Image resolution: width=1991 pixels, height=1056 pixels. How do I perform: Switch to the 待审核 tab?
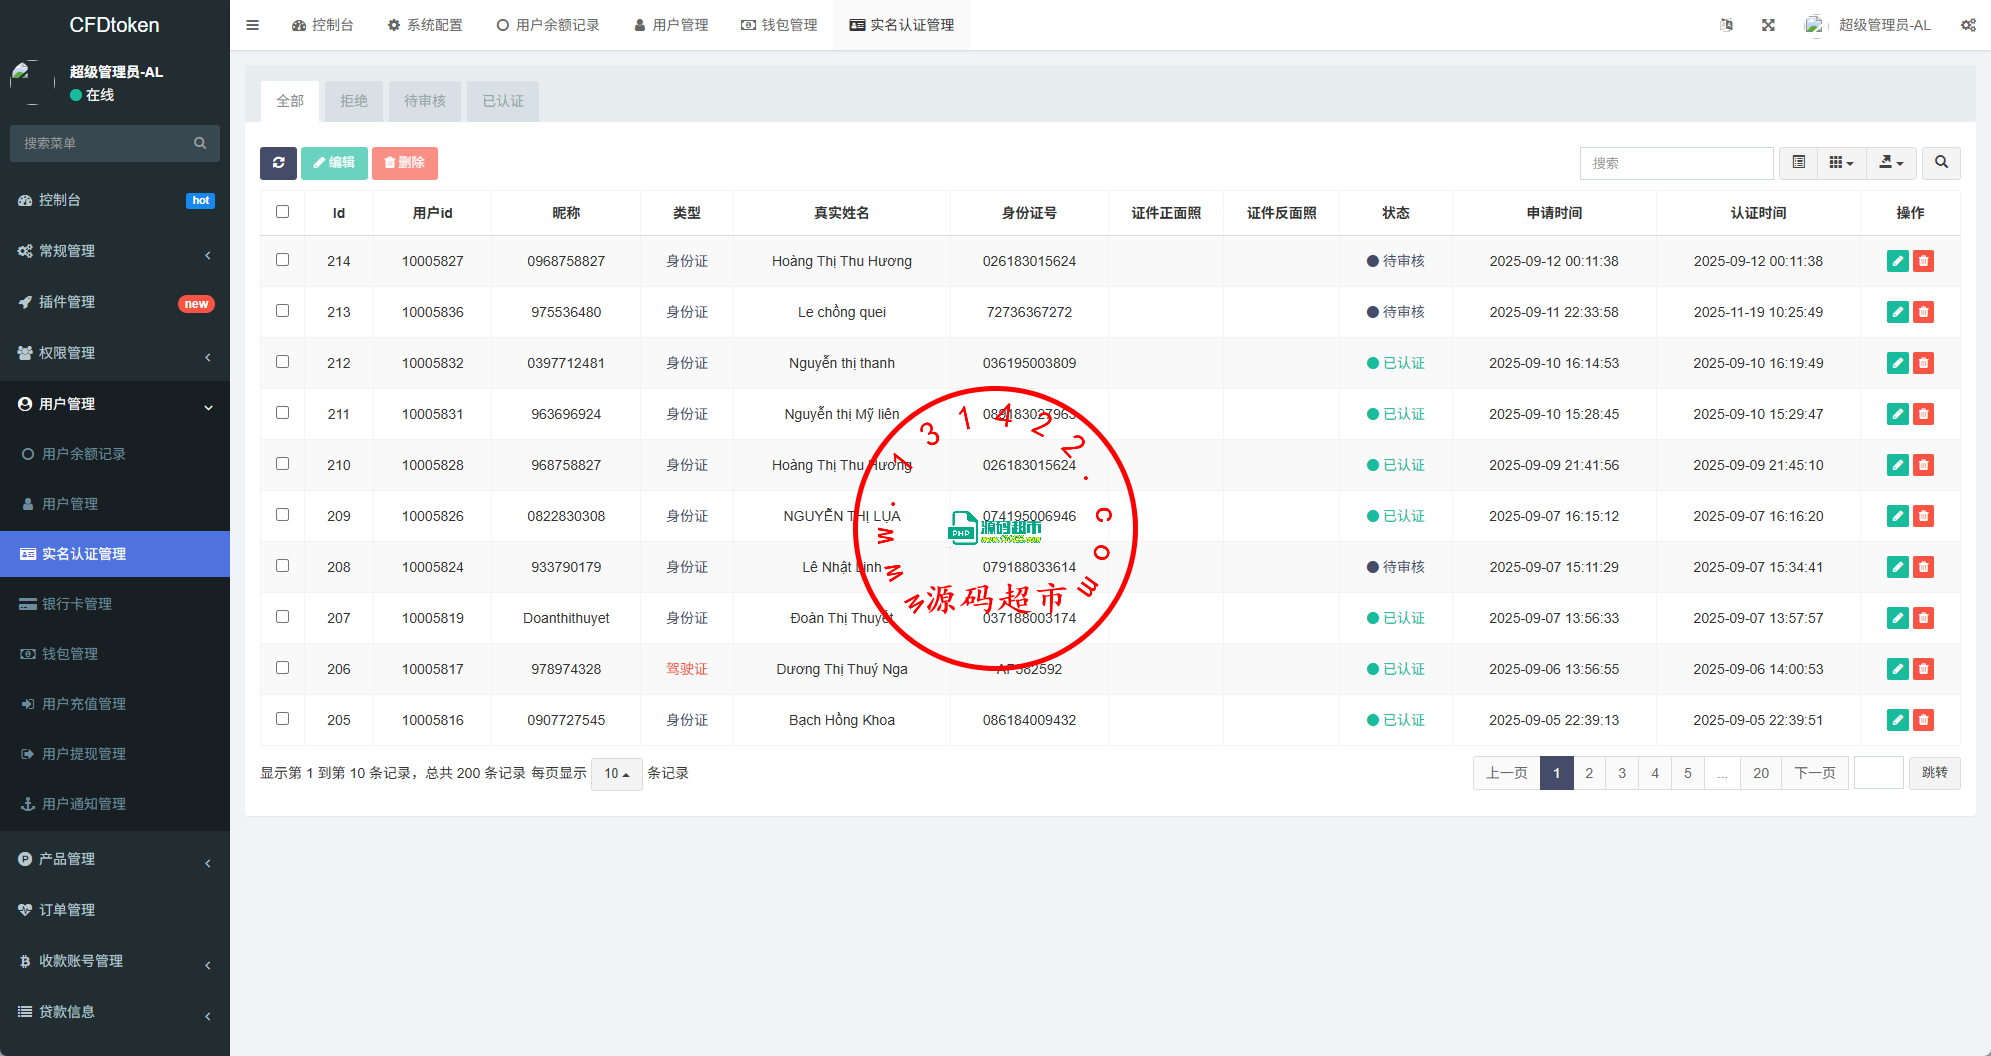pos(425,101)
